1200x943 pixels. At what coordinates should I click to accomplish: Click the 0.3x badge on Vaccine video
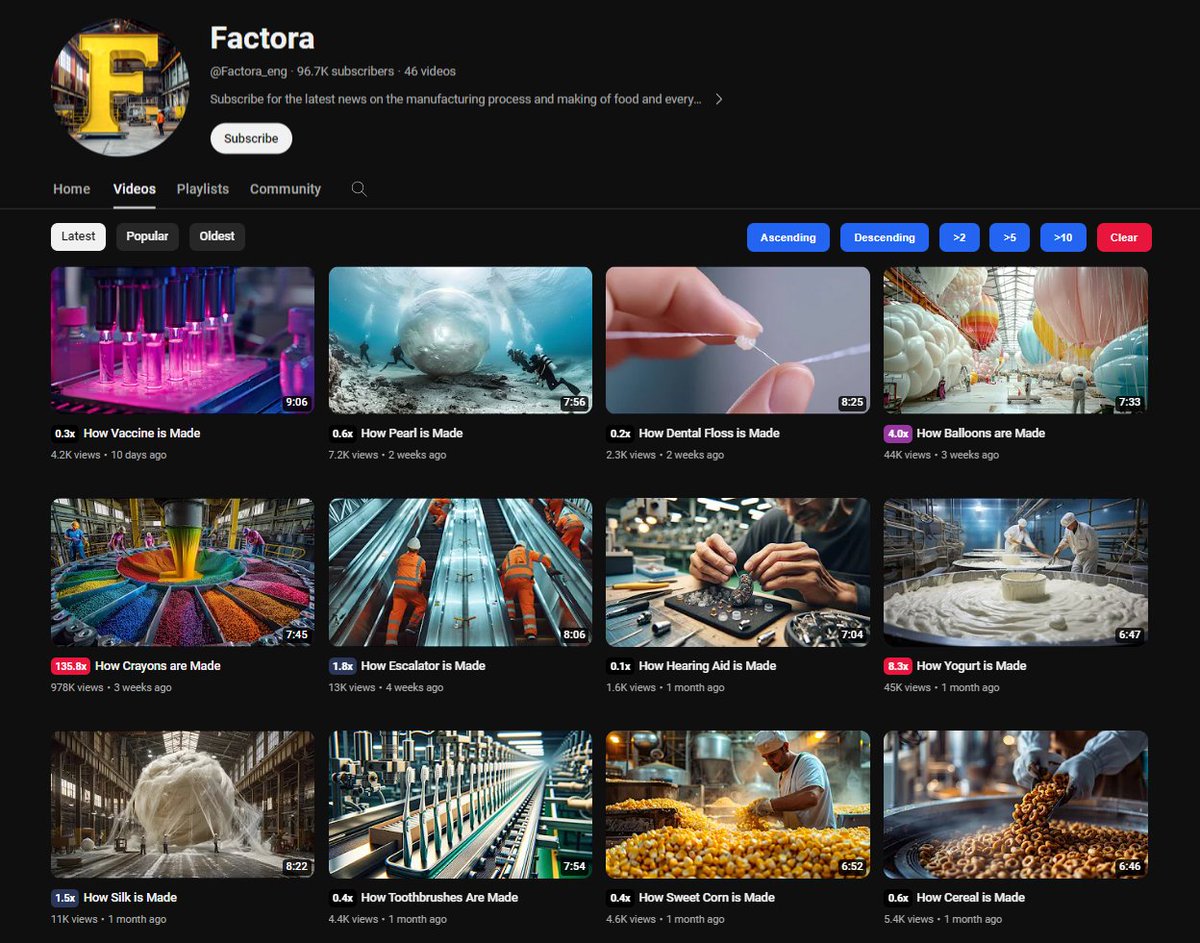click(65, 433)
